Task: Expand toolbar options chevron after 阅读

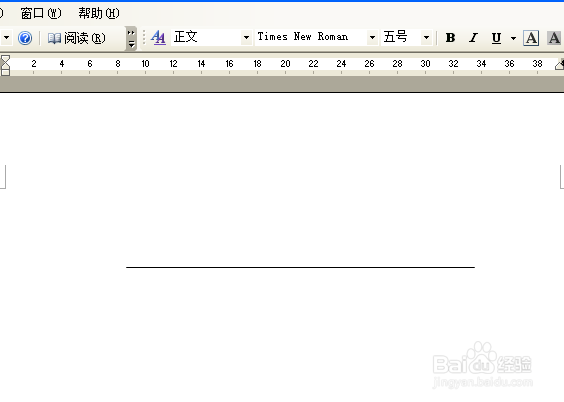Action: [131, 38]
